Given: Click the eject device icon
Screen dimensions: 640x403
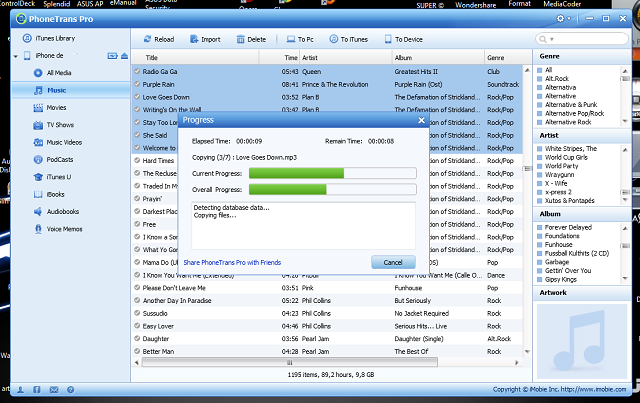Looking at the screenshot, I should click(x=124, y=56).
